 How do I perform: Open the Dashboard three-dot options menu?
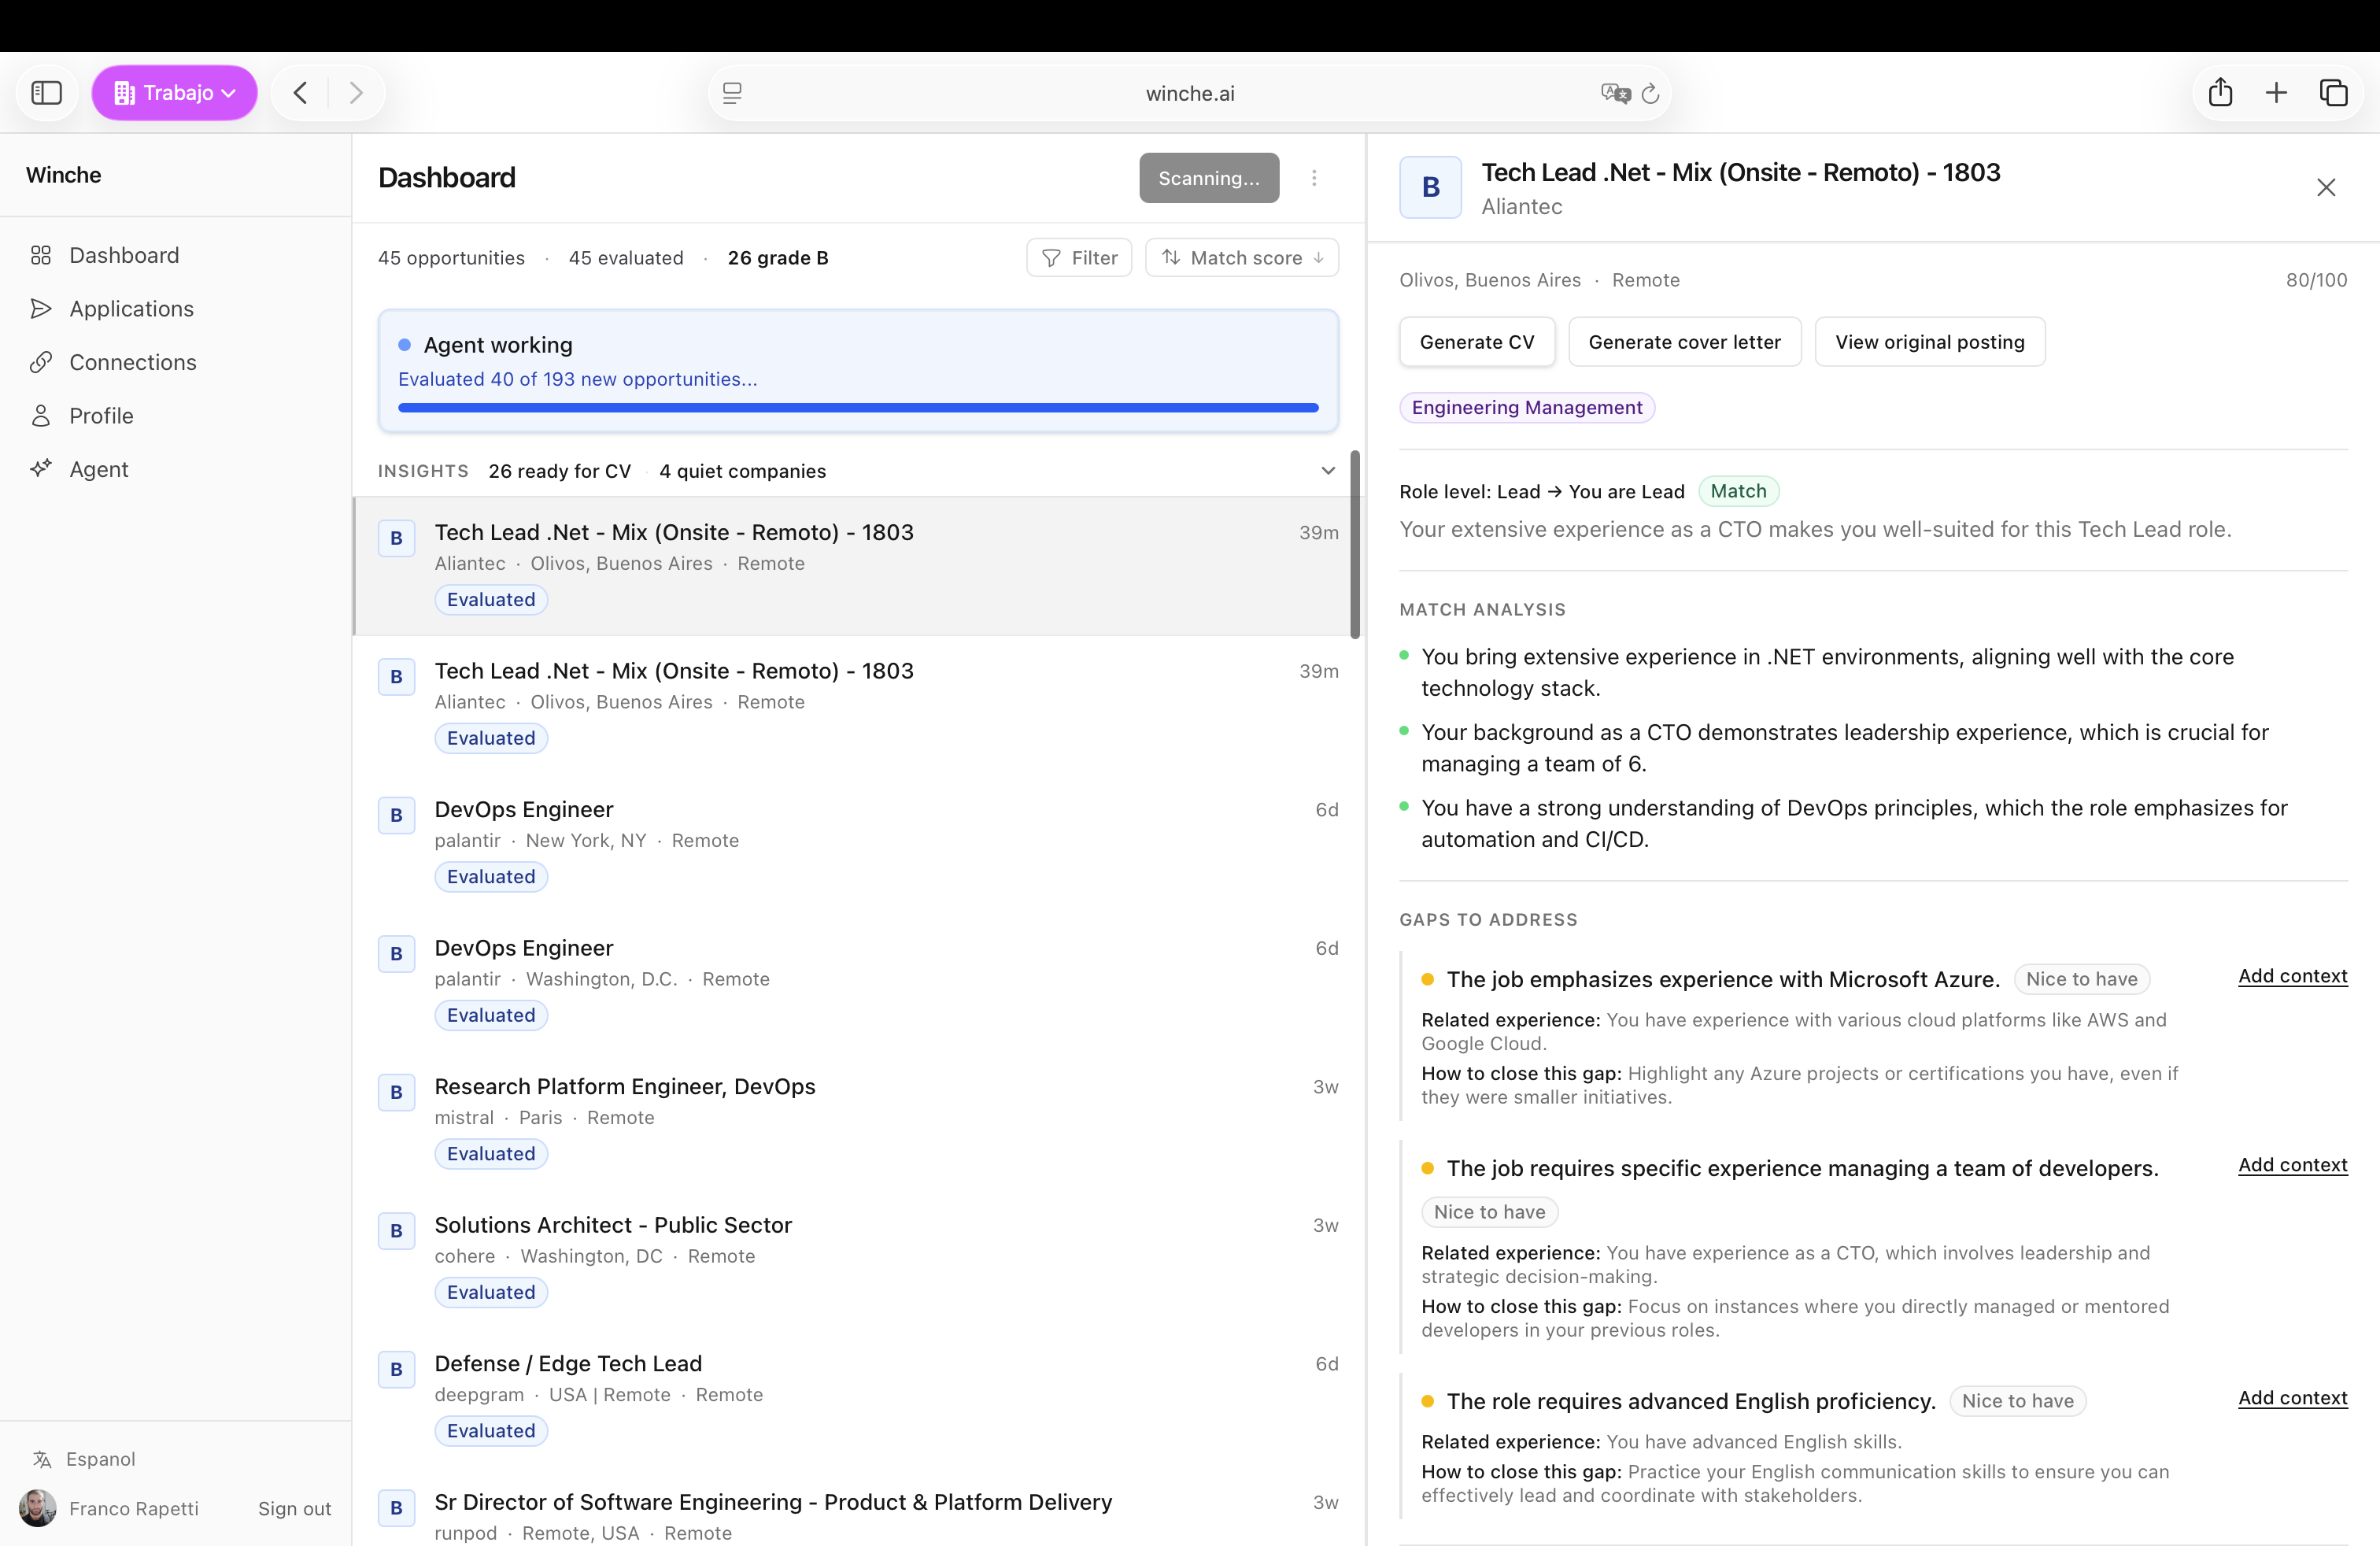pyautogui.click(x=1314, y=178)
